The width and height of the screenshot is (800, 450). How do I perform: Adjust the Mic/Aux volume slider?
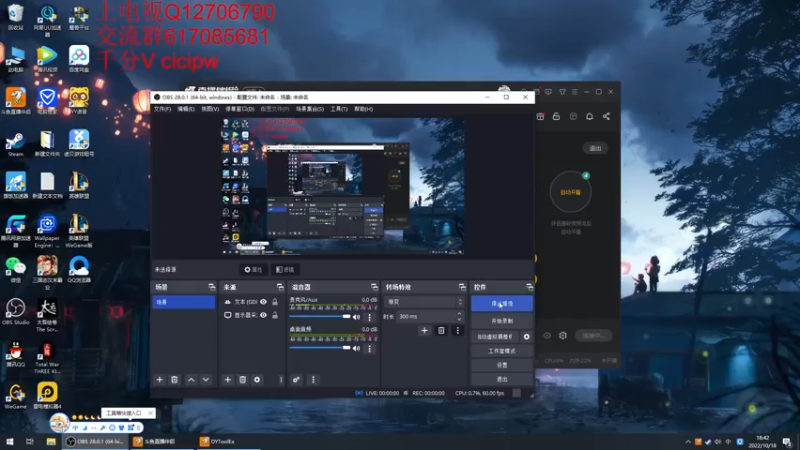point(320,317)
